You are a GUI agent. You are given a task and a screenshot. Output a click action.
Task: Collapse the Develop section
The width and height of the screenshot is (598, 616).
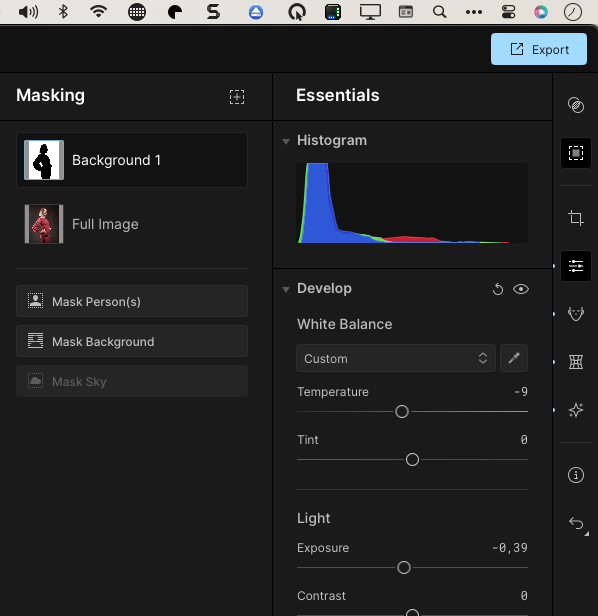click(286, 290)
